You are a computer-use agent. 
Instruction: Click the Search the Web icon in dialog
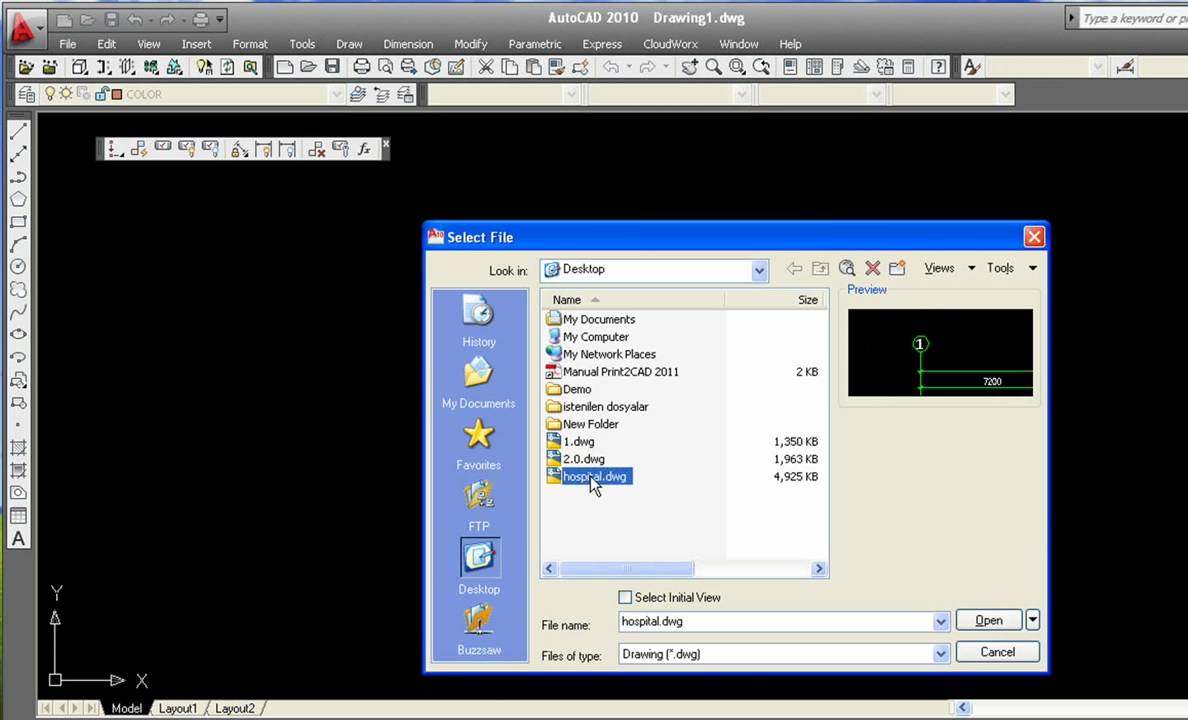[x=846, y=268]
